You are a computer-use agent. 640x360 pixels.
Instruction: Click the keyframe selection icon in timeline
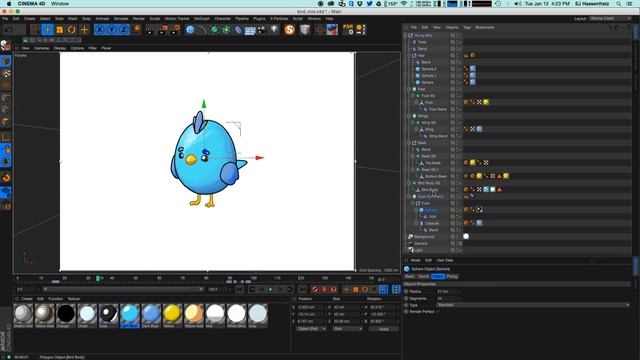[334, 289]
